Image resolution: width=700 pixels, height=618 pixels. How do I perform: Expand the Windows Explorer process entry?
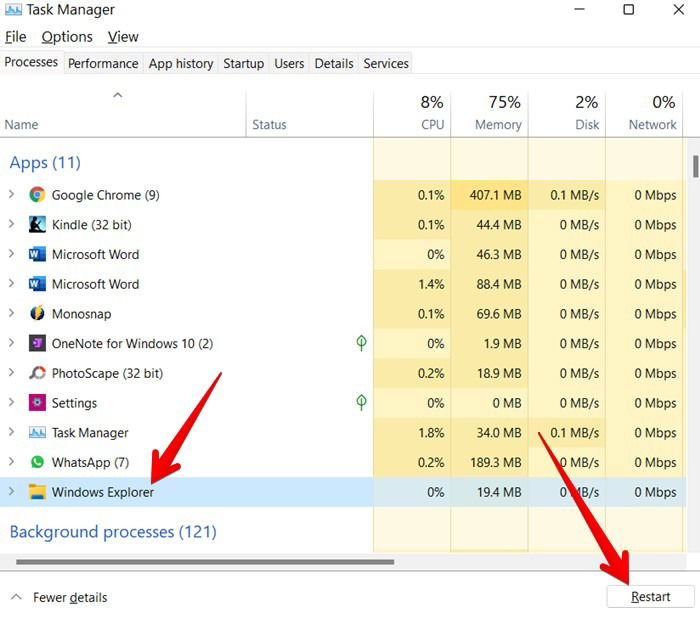[x=11, y=491]
